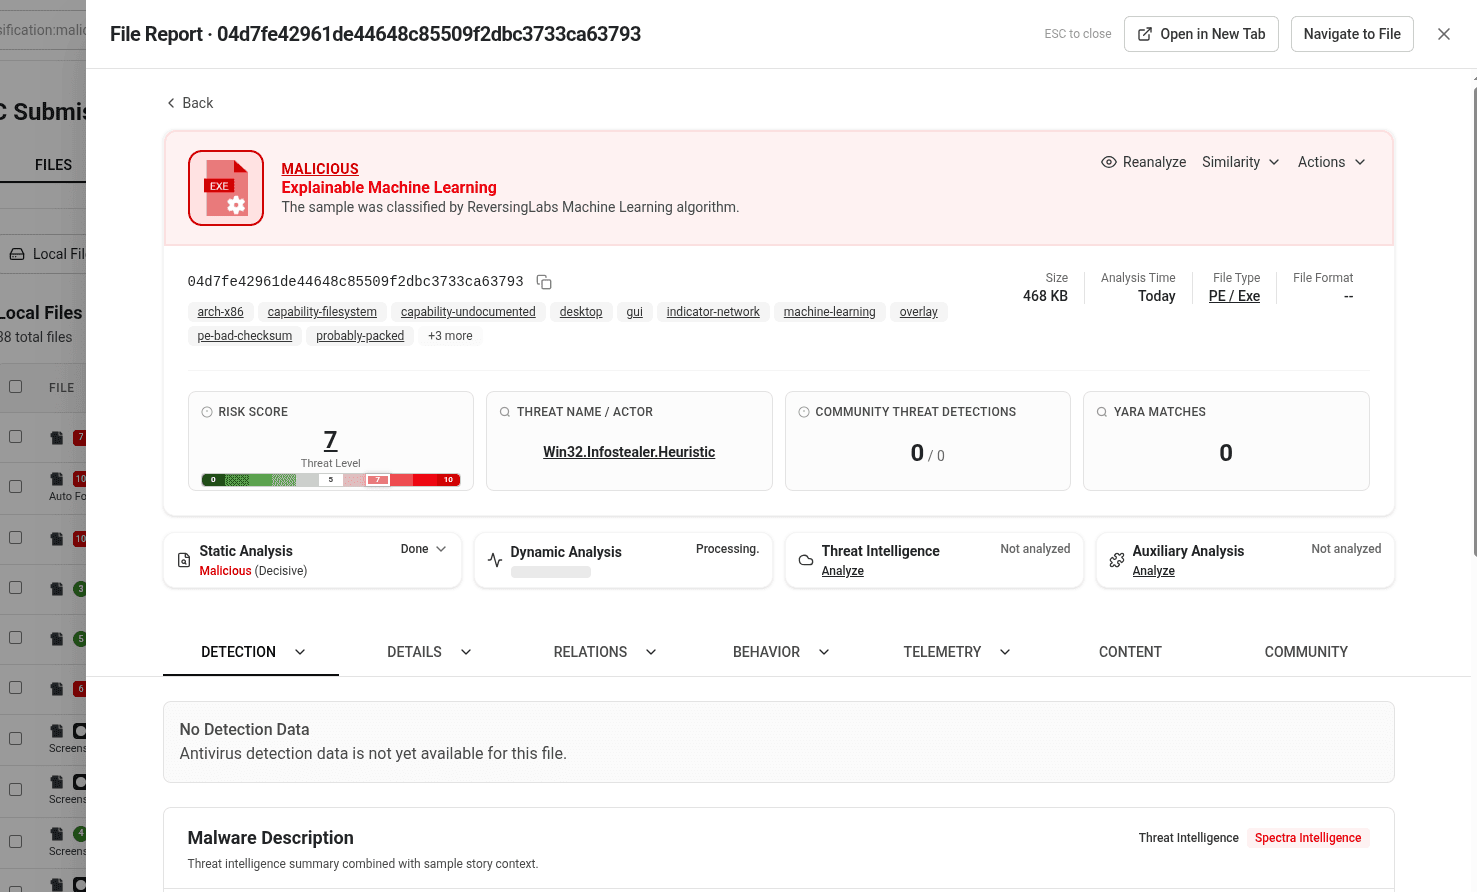The width and height of the screenshot is (1477, 892).
Task: Open the BEHAVIOR tab
Action: pos(766,652)
